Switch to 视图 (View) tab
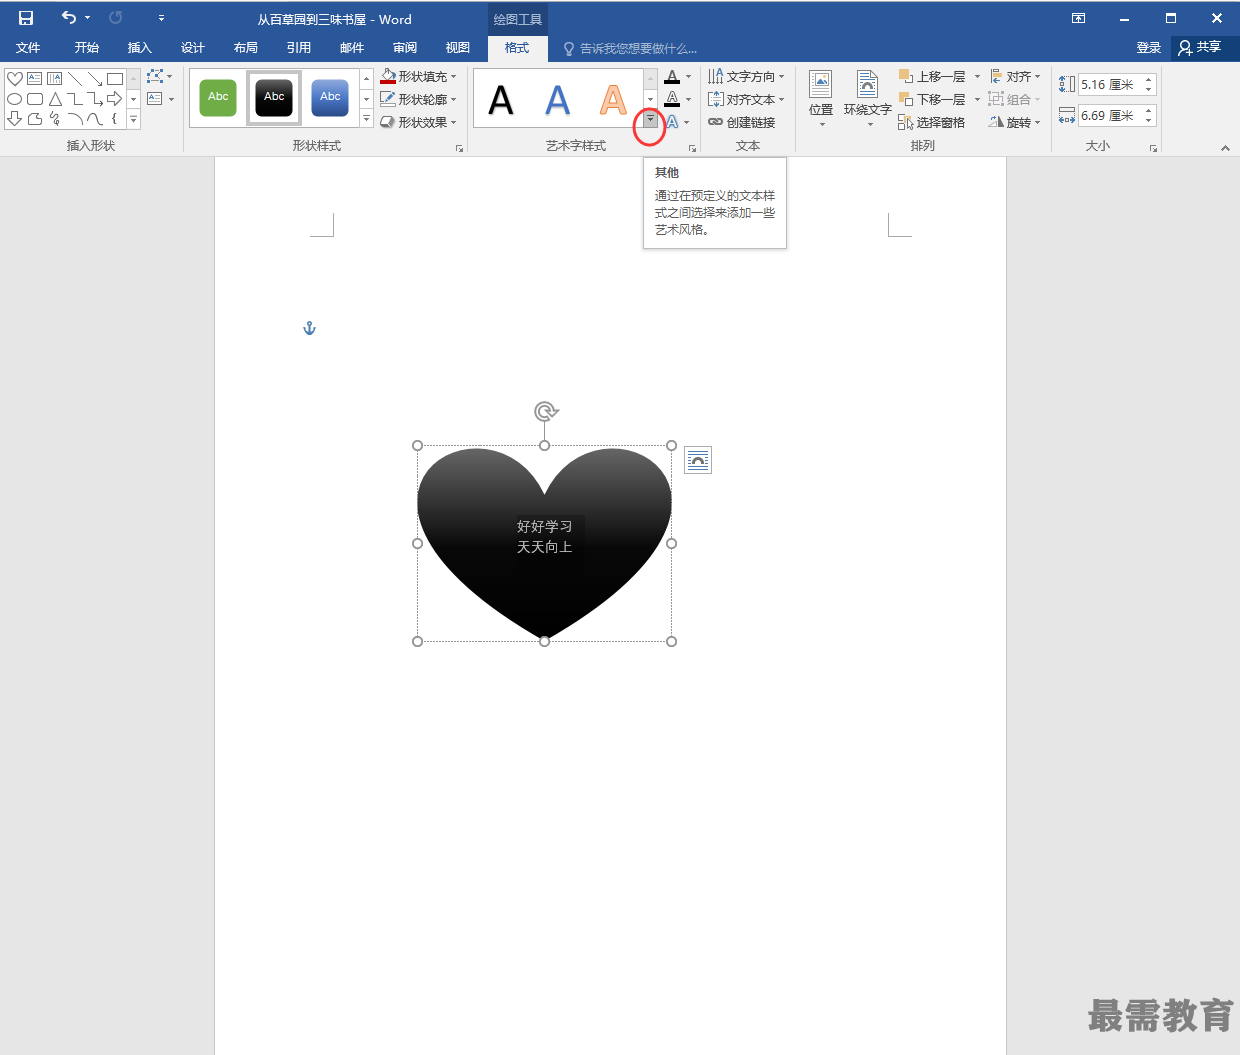1240x1055 pixels. point(458,47)
